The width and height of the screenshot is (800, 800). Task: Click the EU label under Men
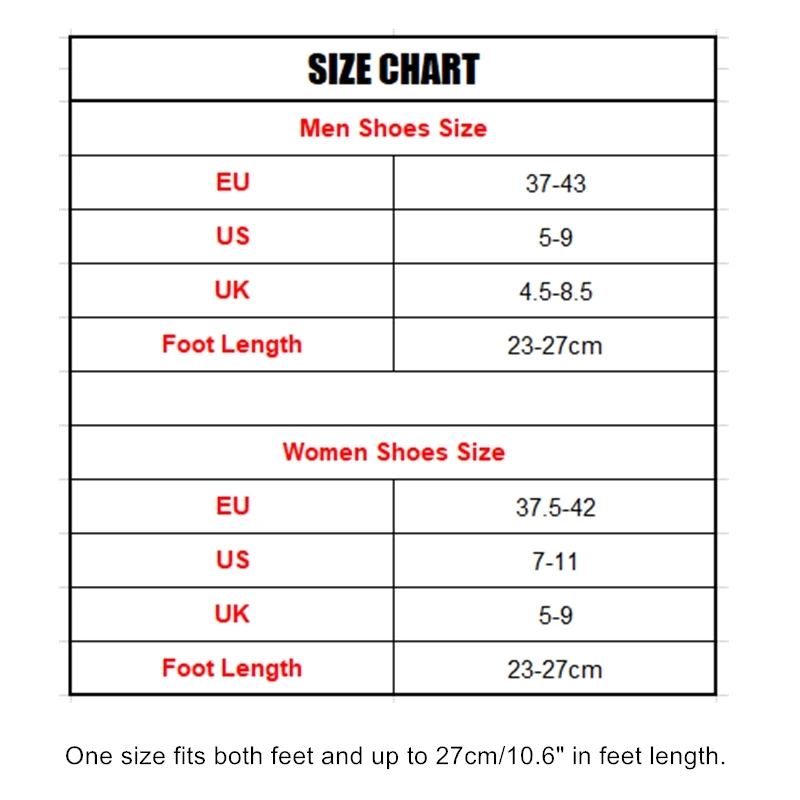coord(232,182)
